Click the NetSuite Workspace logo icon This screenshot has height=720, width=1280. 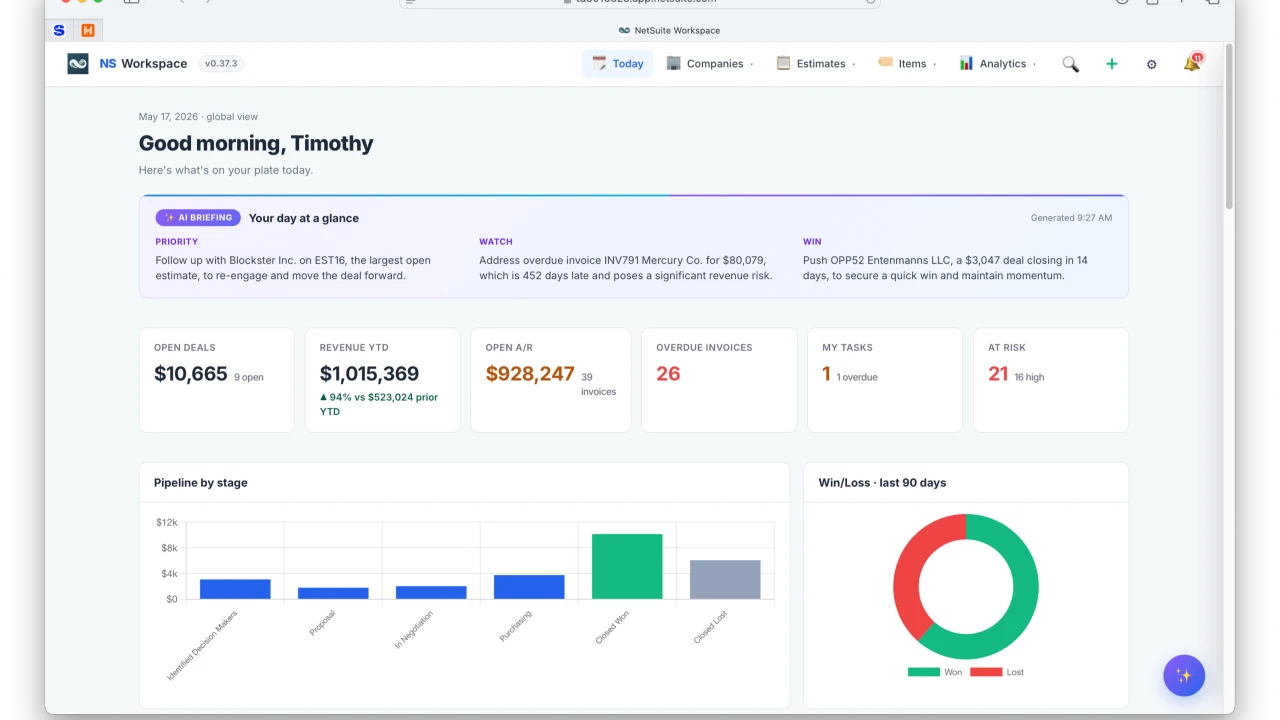point(78,63)
